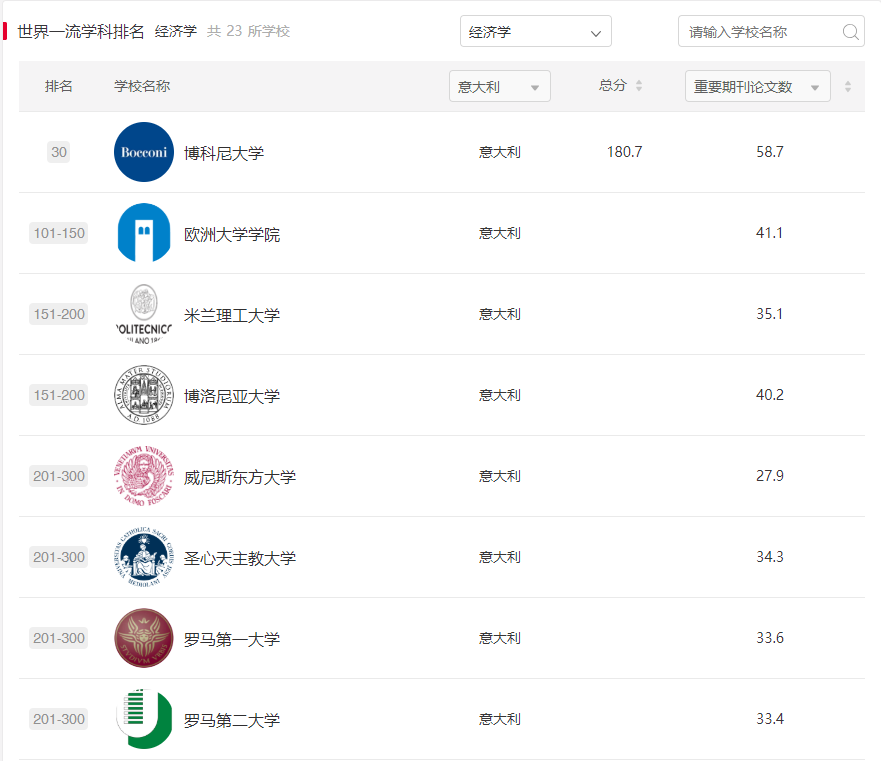
Task: Toggle ascending sort on 总分 column
Action: (x=639, y=81)
